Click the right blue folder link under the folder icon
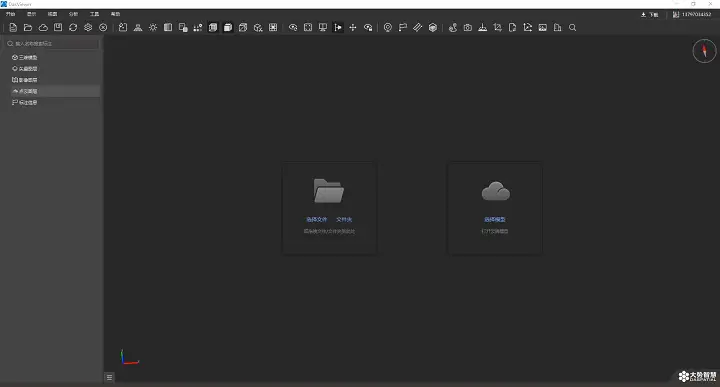Screen dimensions: 720x387 (x=344, y=219)
